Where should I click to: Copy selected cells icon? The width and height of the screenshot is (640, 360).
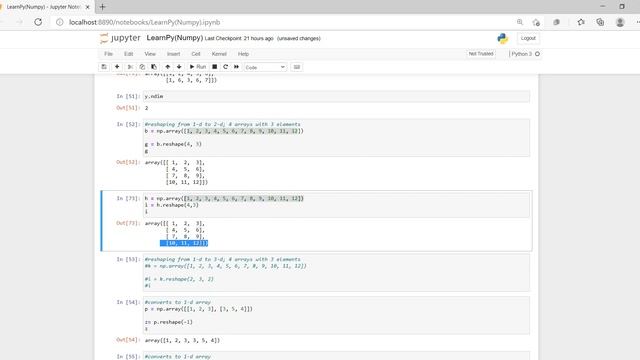pyautogui.click(x=142, y=67)
